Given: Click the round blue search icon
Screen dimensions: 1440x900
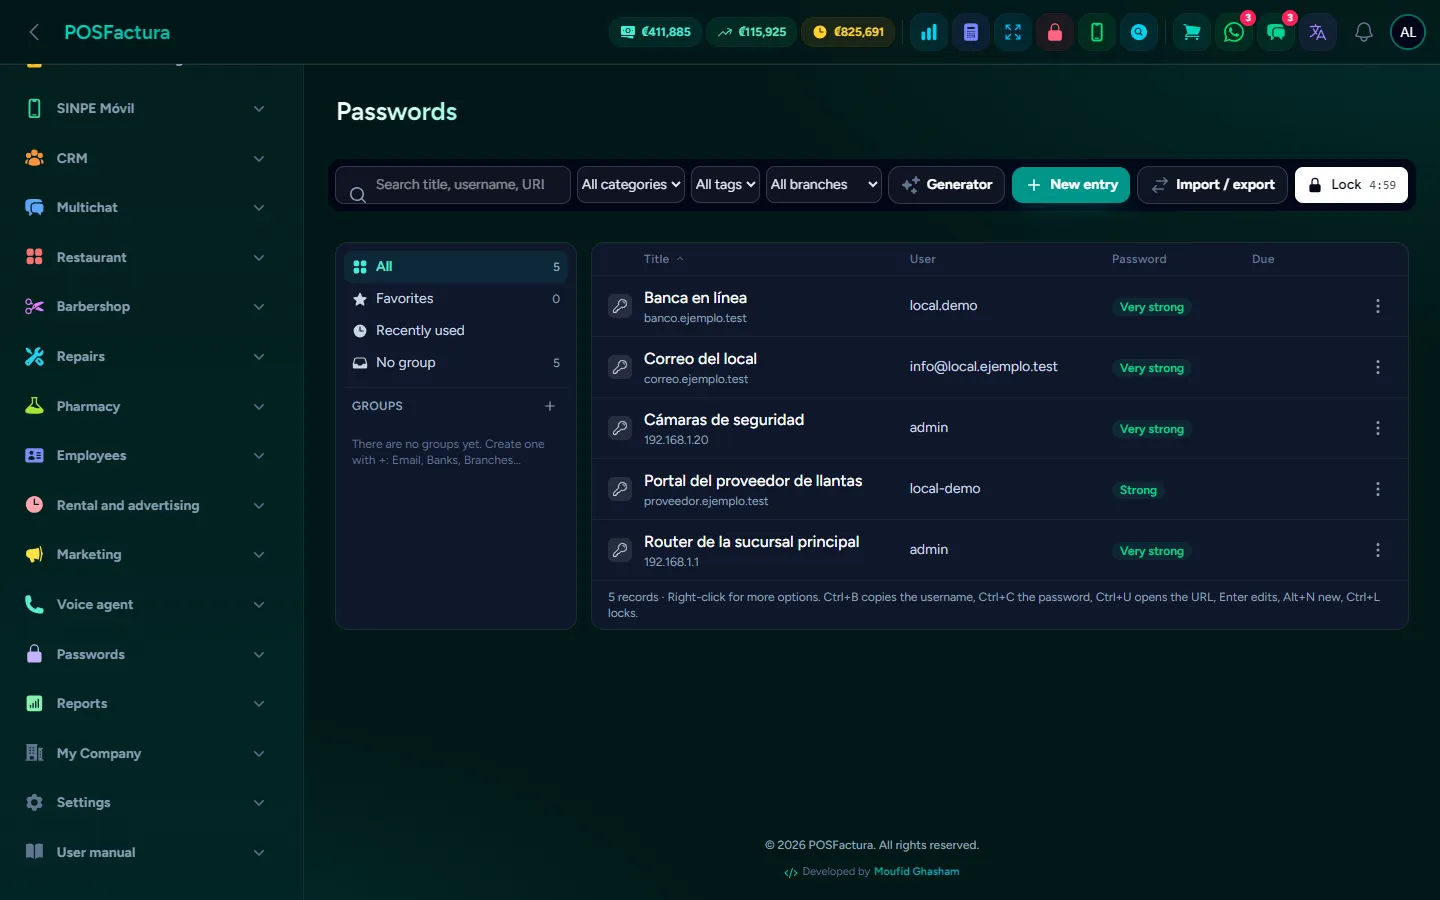Looking at the screenshot, I should tap(1139, 32).
